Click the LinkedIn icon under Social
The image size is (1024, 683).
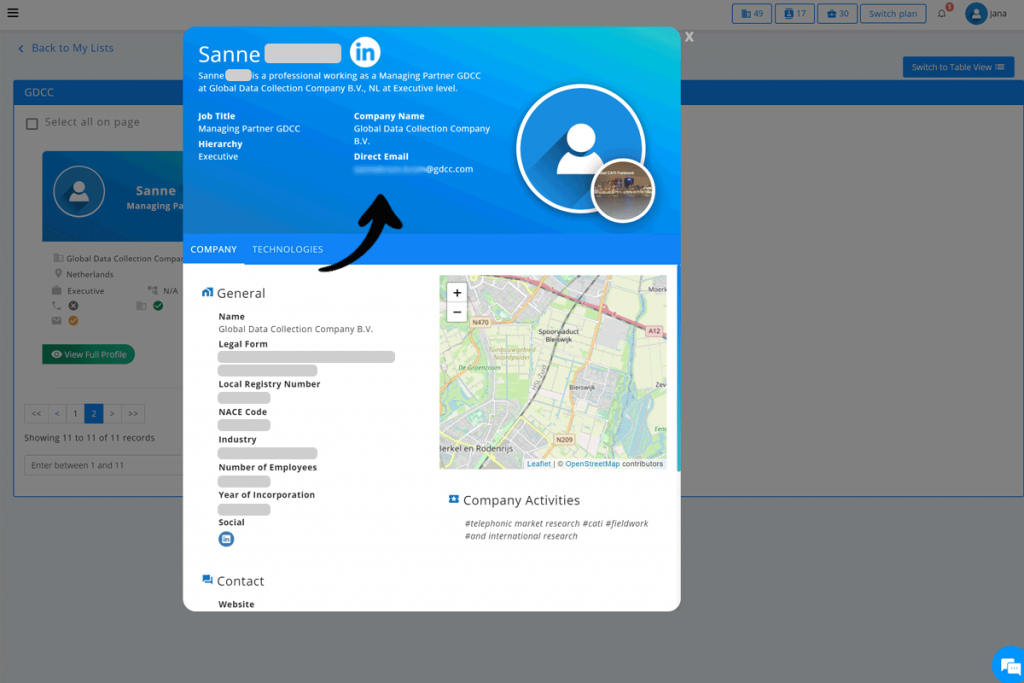click(226, 539)
